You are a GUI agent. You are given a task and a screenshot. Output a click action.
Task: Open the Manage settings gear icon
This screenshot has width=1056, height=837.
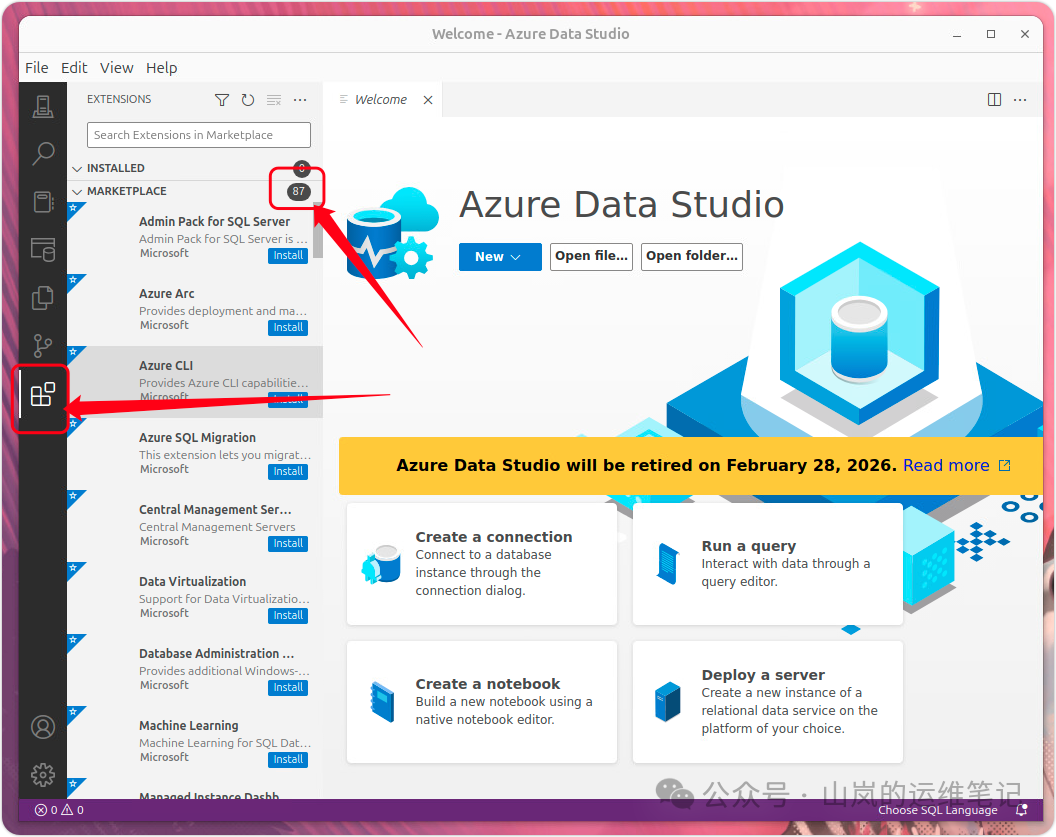click(42, 775)
